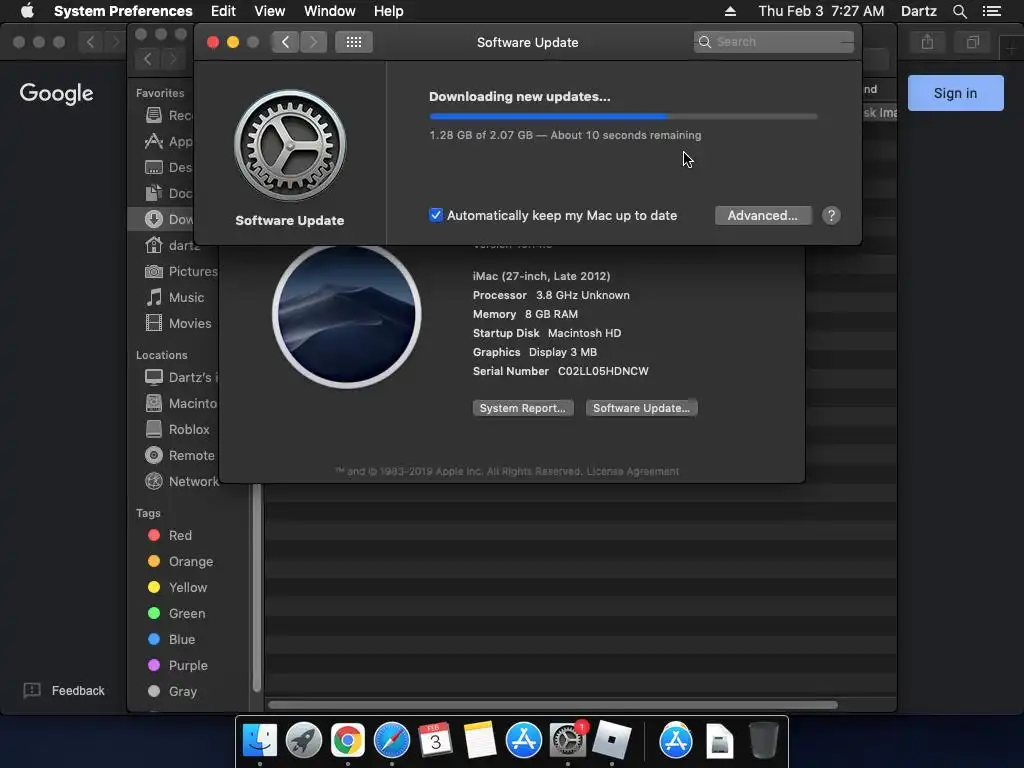Select the Purple tag in Finder
Viewport: 1024px width, 768px height.
point(178,665)
